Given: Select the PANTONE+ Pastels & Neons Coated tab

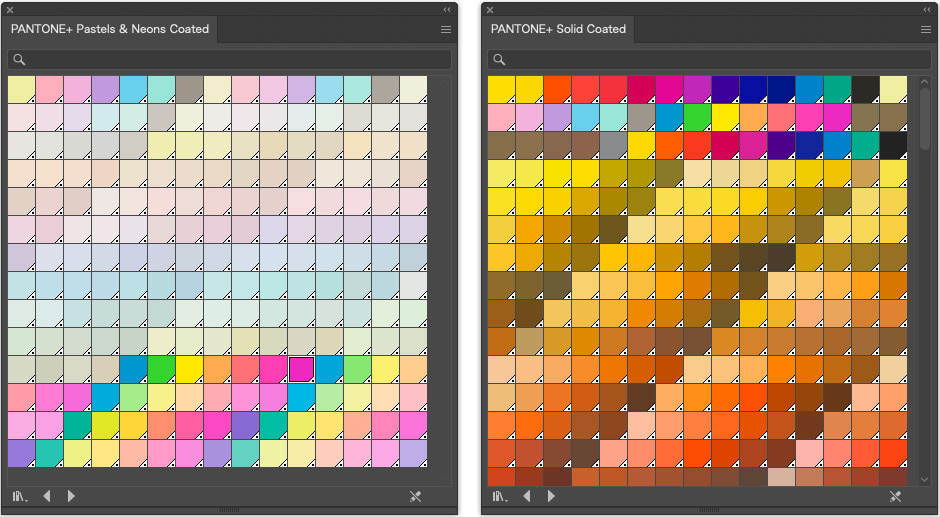Looking at the screenshot, I should tap(110, 29).
